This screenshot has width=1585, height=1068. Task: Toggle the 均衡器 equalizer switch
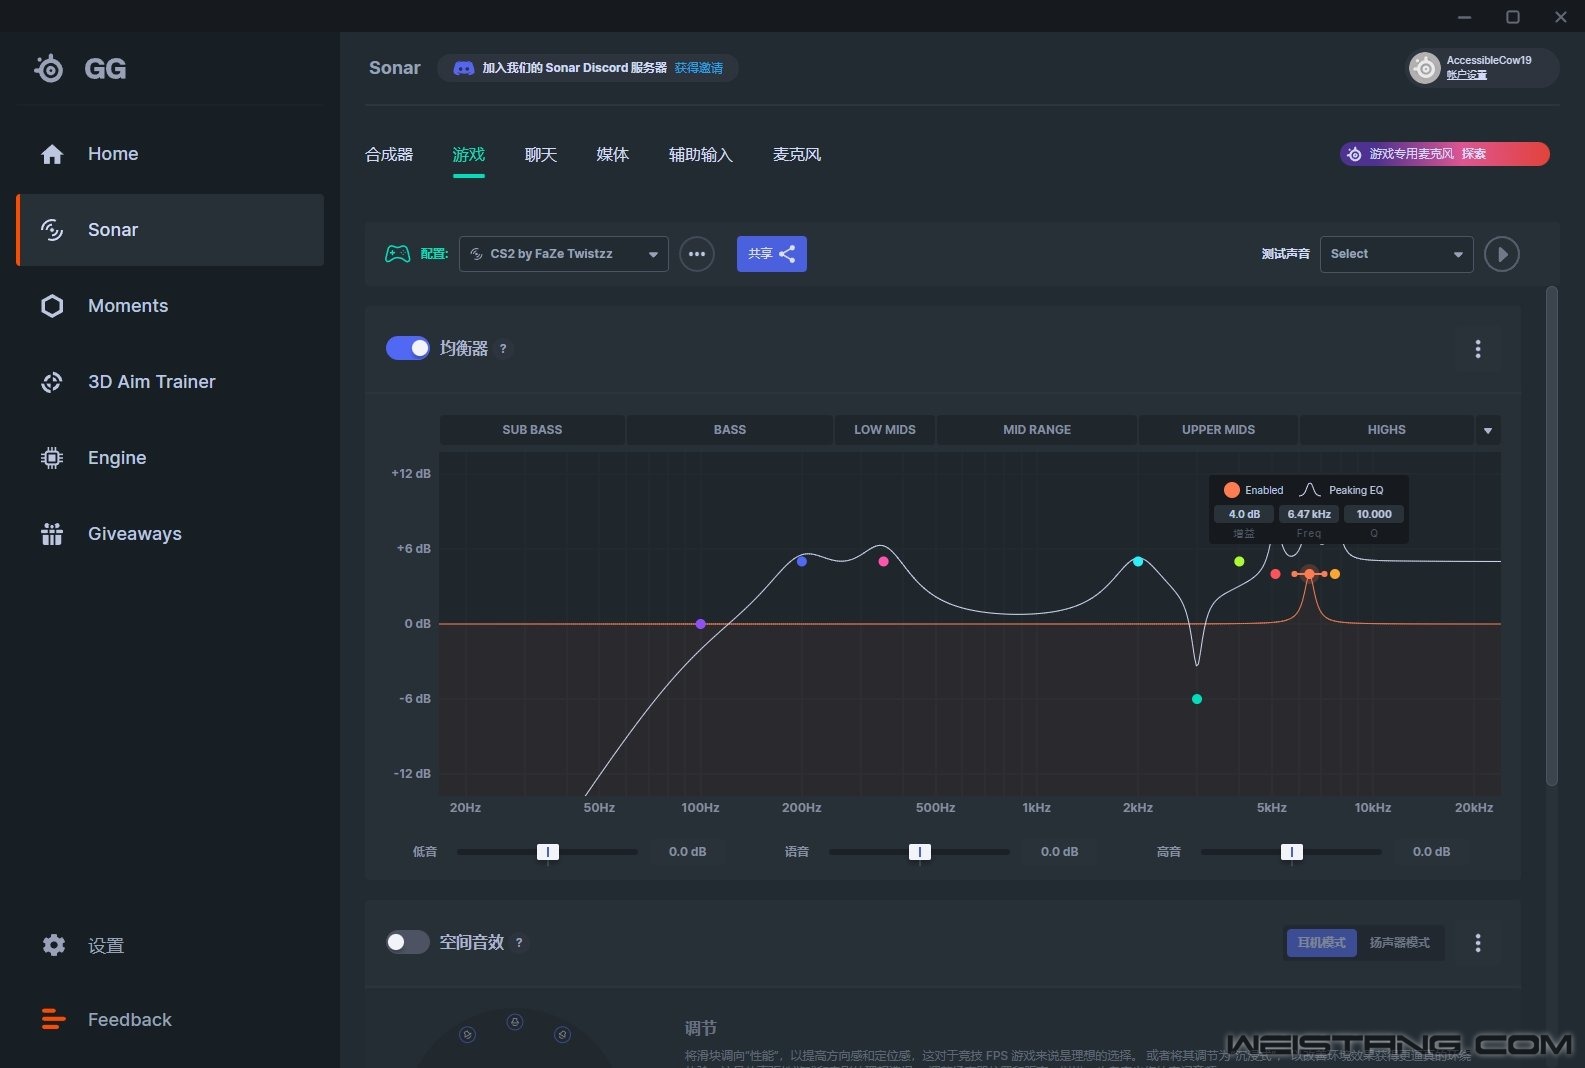pyautogui.click(x=408, y=348)
